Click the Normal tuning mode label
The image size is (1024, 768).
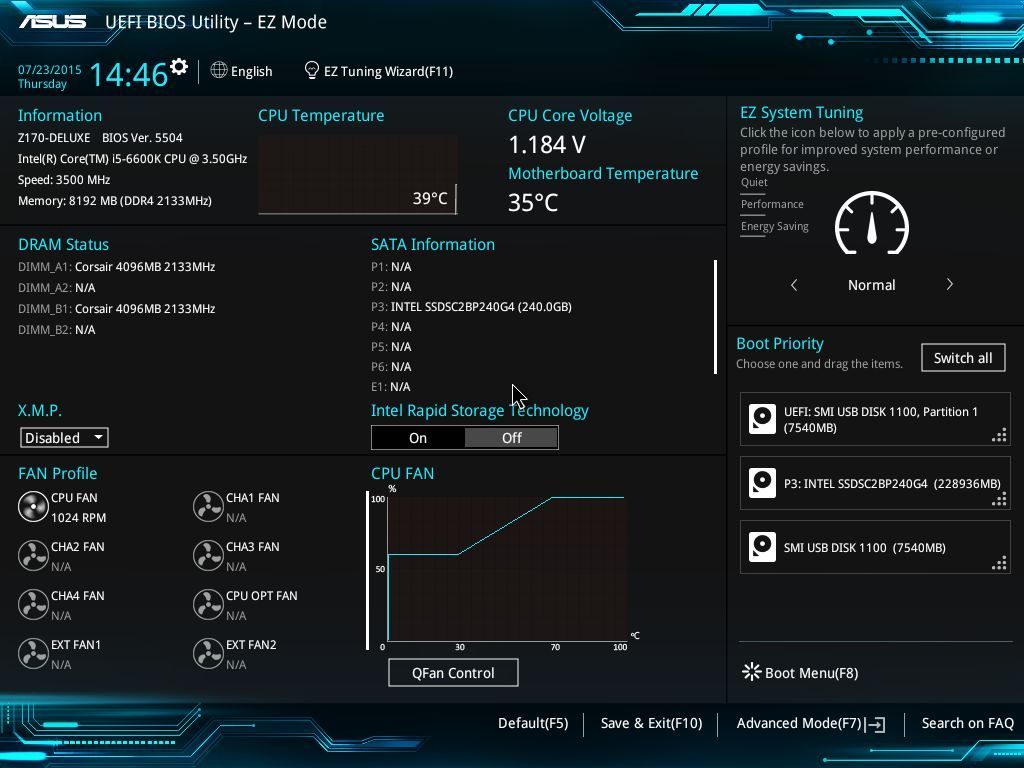tap(871, 285)
